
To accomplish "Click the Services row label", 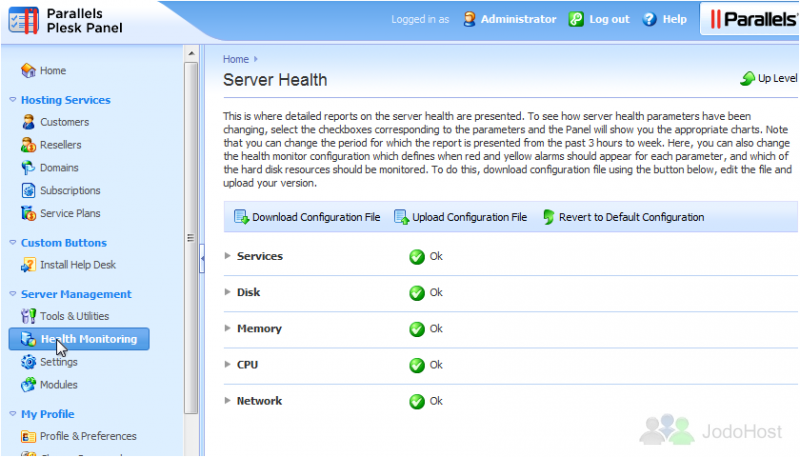I will (260, 256).
